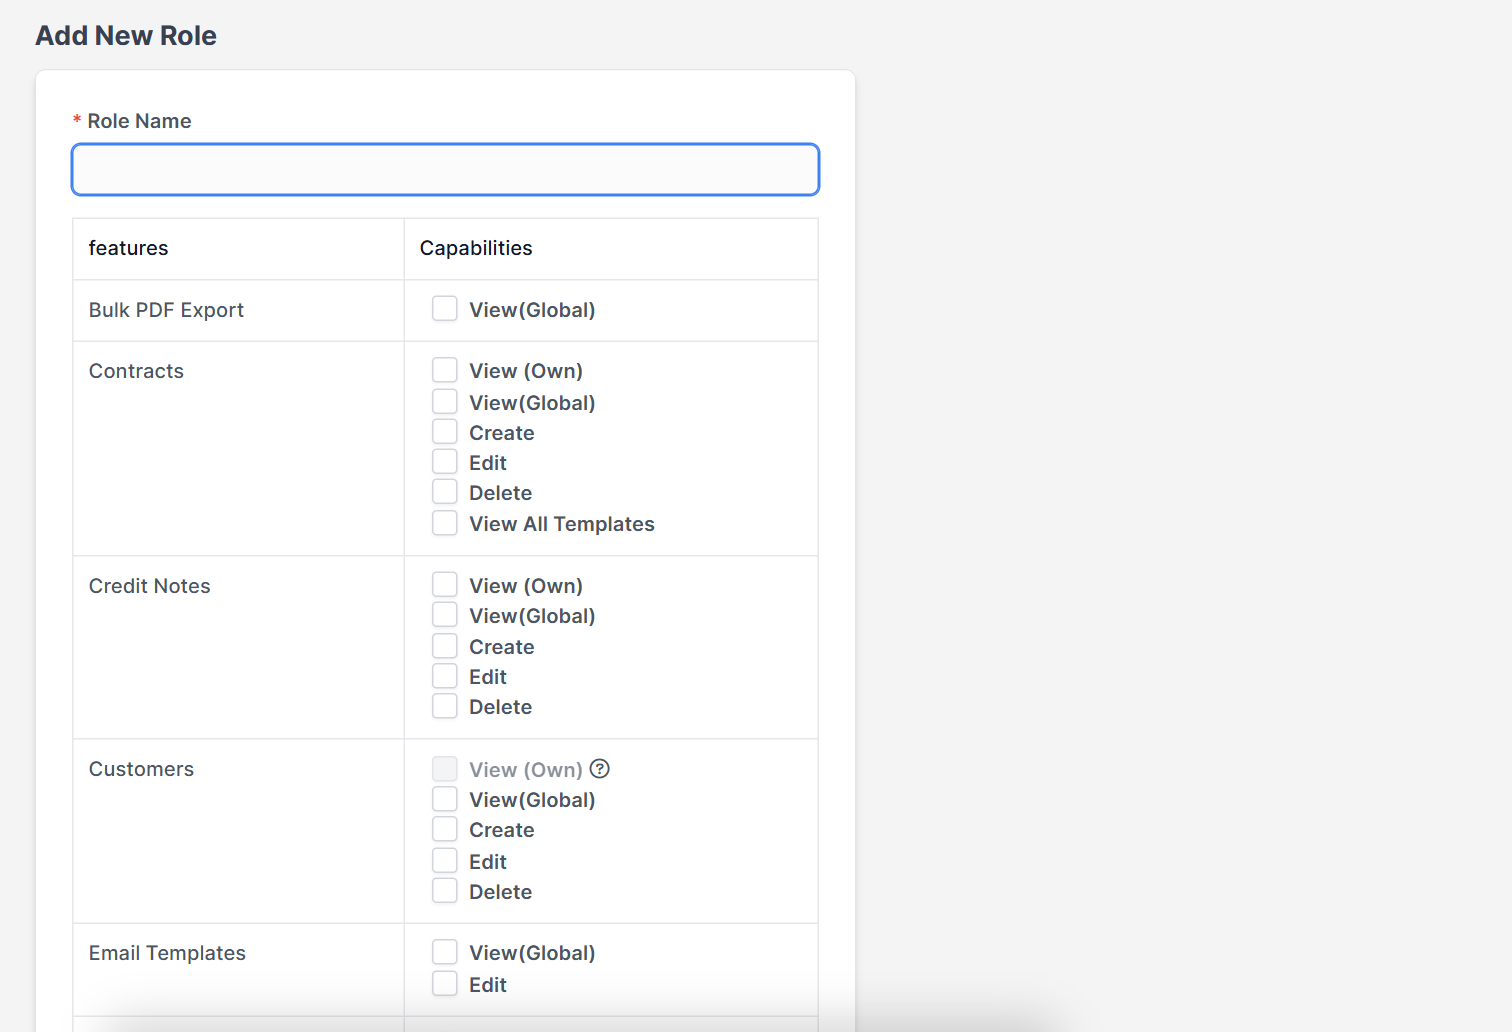Click the 'Contracts' feature name
Viewport: 1512px width, 1032px height.
coord(136,371)
